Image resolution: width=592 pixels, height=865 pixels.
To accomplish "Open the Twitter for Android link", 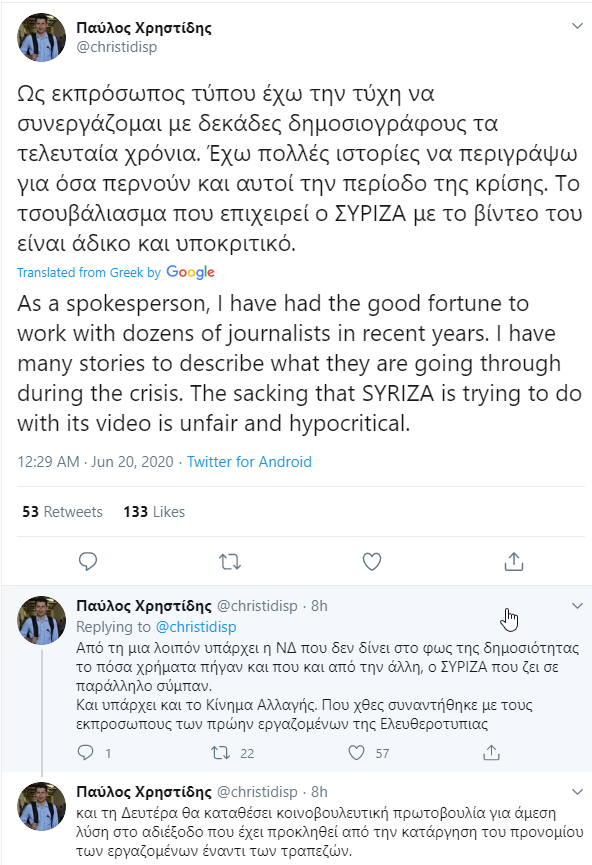I will pyautogui.click(x=249, y=462).
